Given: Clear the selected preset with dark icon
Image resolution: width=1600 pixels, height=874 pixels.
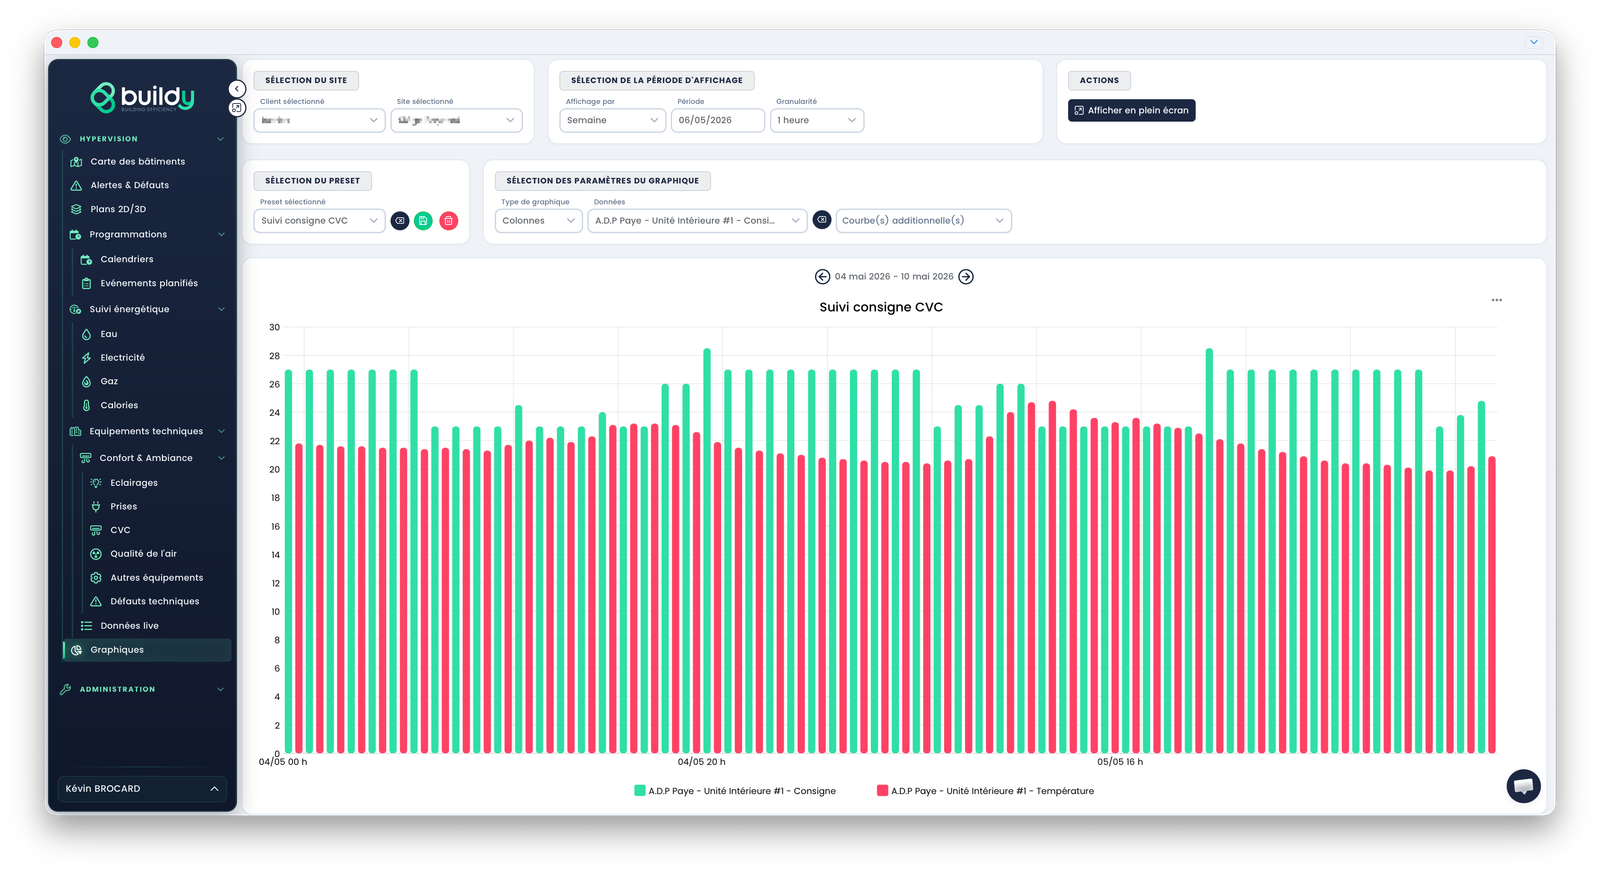Looking at the screenshot, I should [x=399, y=221].
